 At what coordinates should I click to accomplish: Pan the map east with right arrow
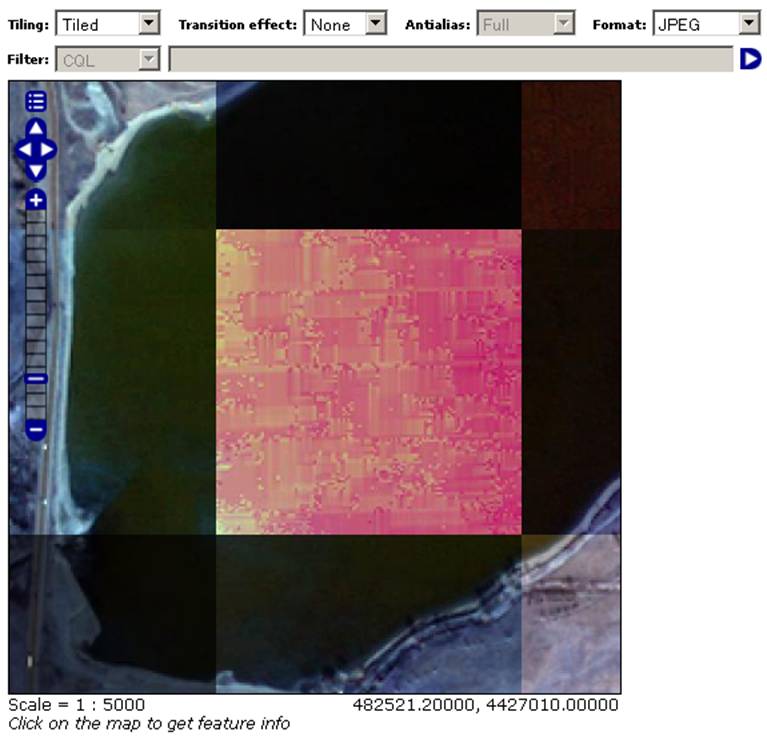click(x=47, y=150)
